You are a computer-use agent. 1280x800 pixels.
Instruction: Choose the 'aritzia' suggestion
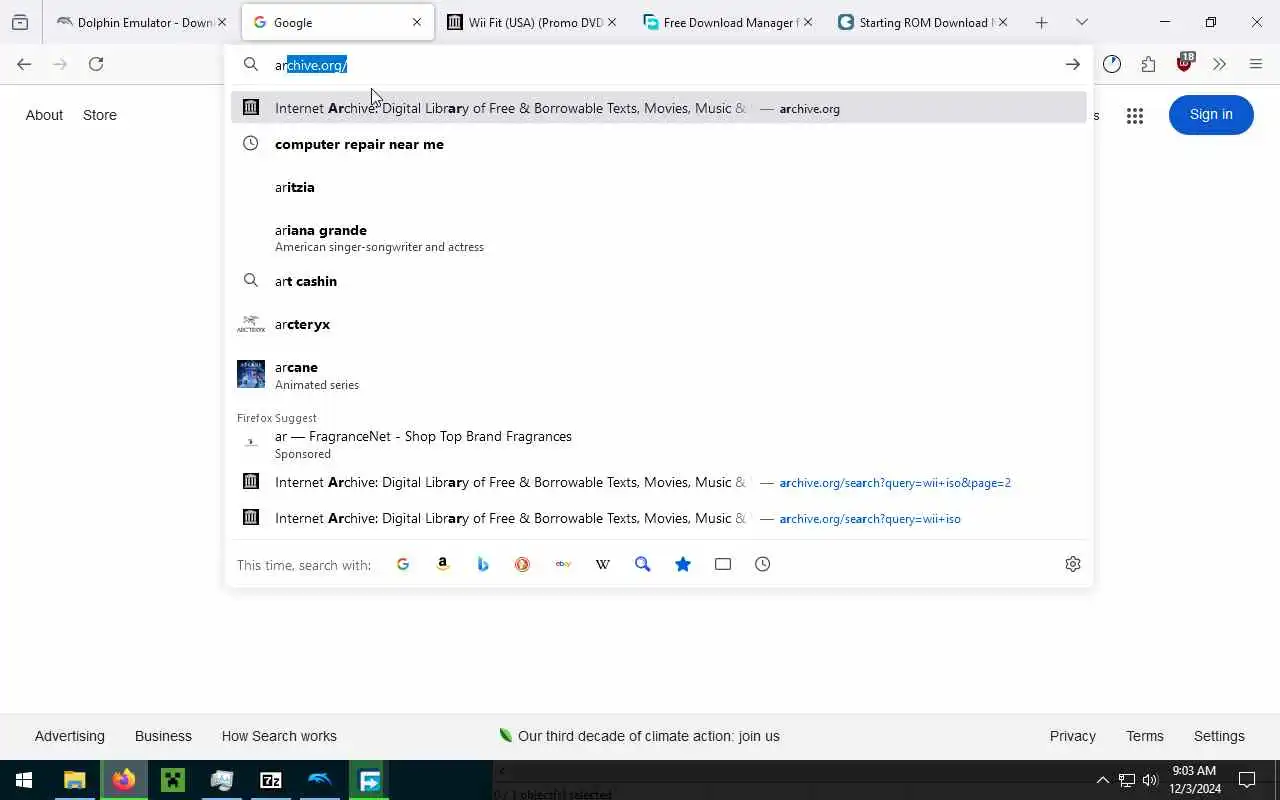659,187
